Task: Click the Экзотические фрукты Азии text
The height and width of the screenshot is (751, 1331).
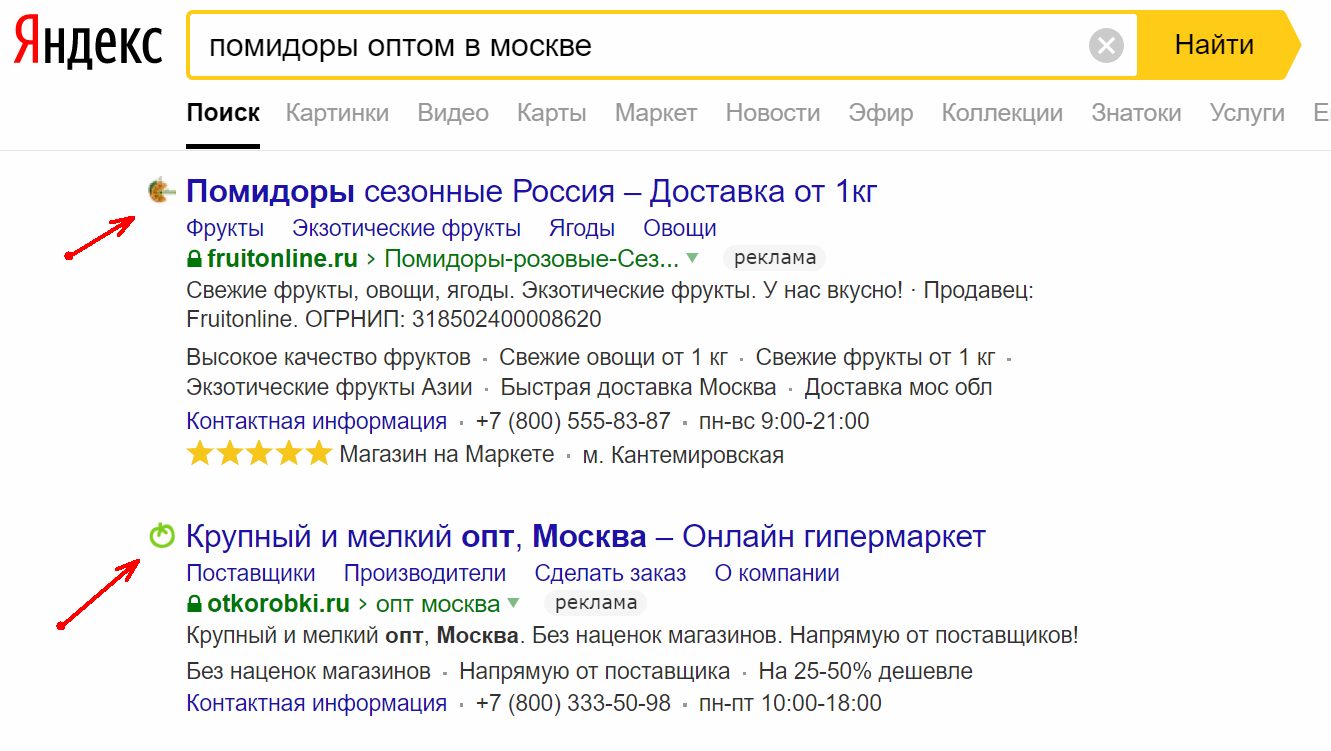Action: click(x=330, y=387)
